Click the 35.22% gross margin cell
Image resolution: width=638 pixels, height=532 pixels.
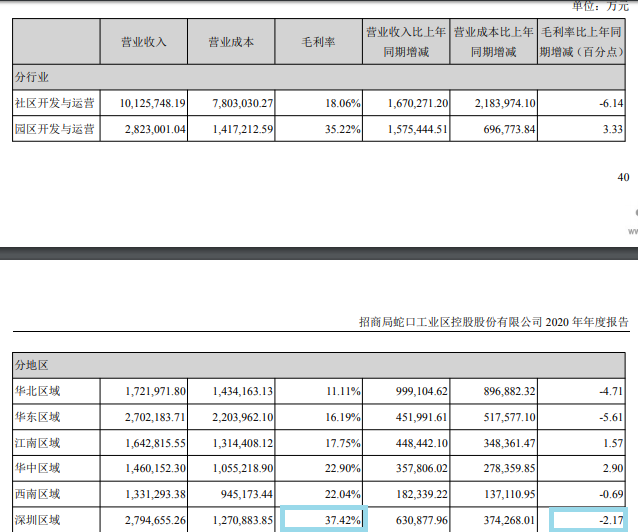coord(319,129)
